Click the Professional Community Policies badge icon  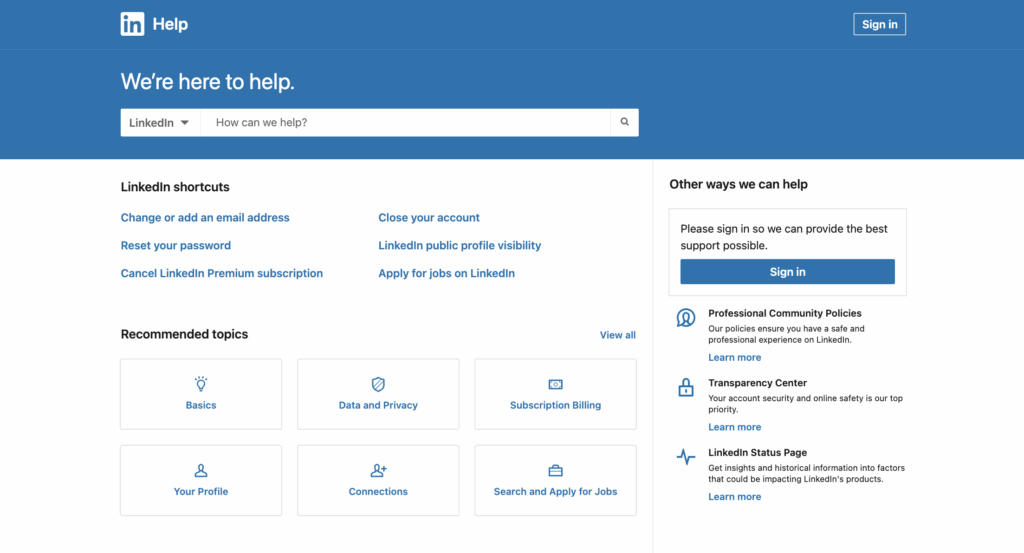click(x=686, y=318)
